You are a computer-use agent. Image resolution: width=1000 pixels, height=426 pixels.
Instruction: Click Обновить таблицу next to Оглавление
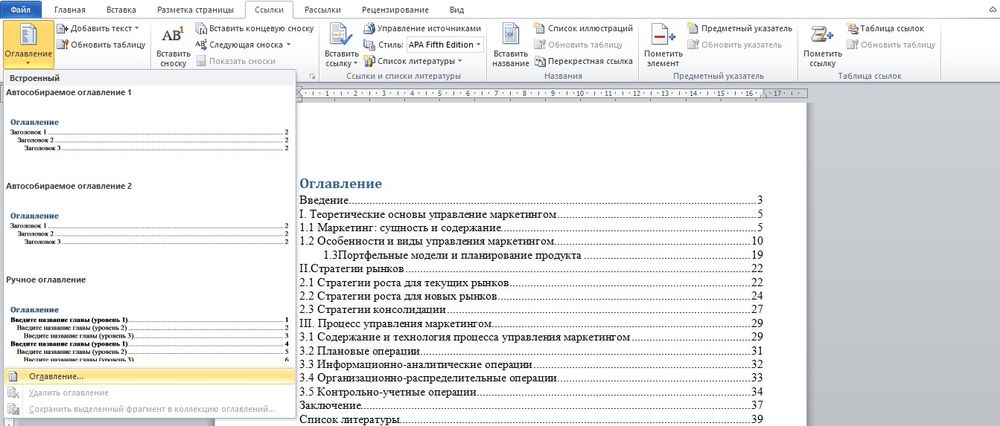(x=100, y=45)
